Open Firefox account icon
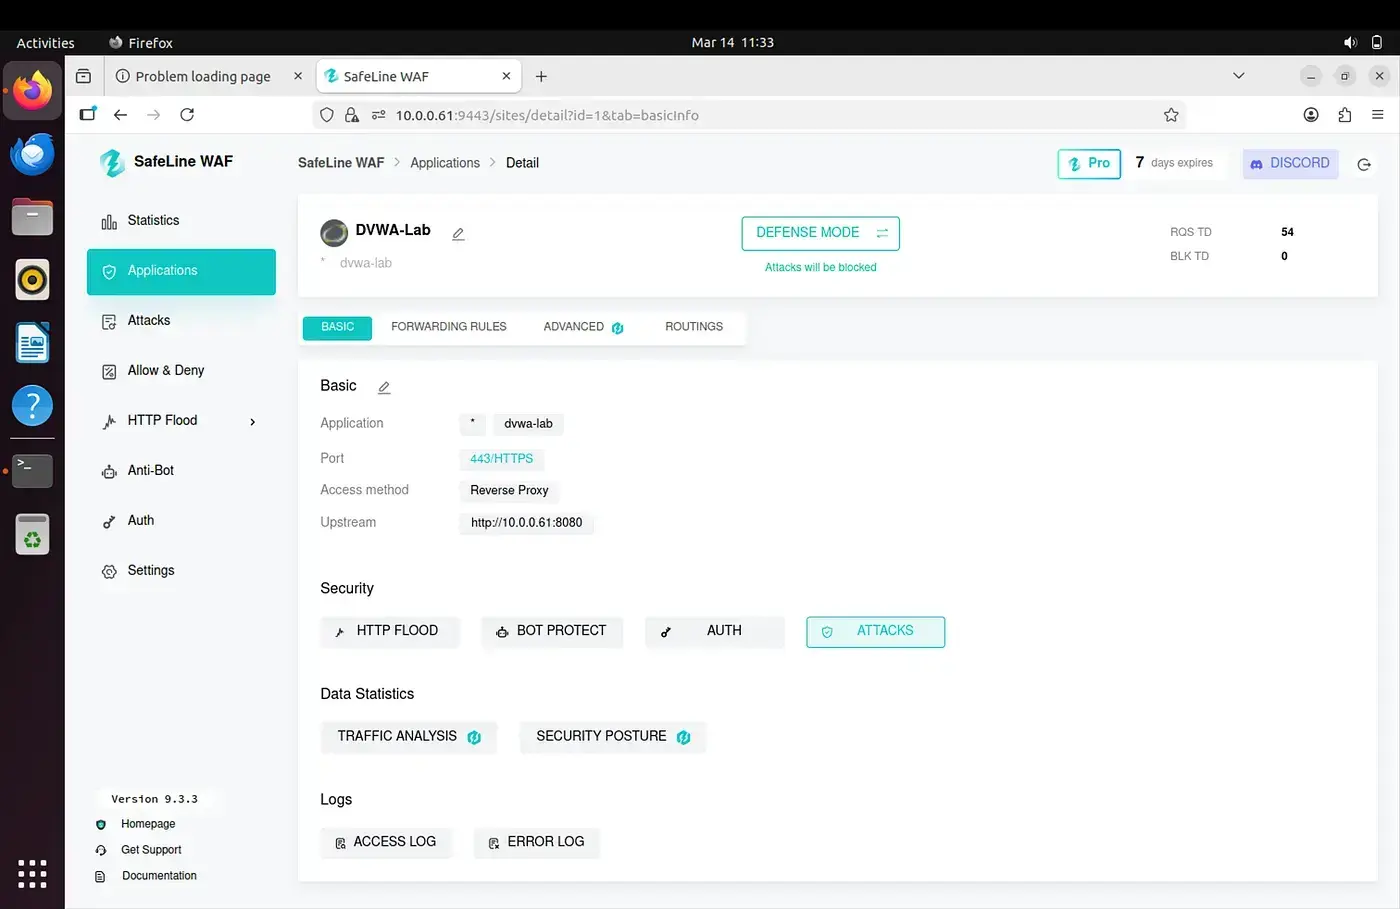The image size is (1400, 909). pyautogui.click(x=1311, y=115)
